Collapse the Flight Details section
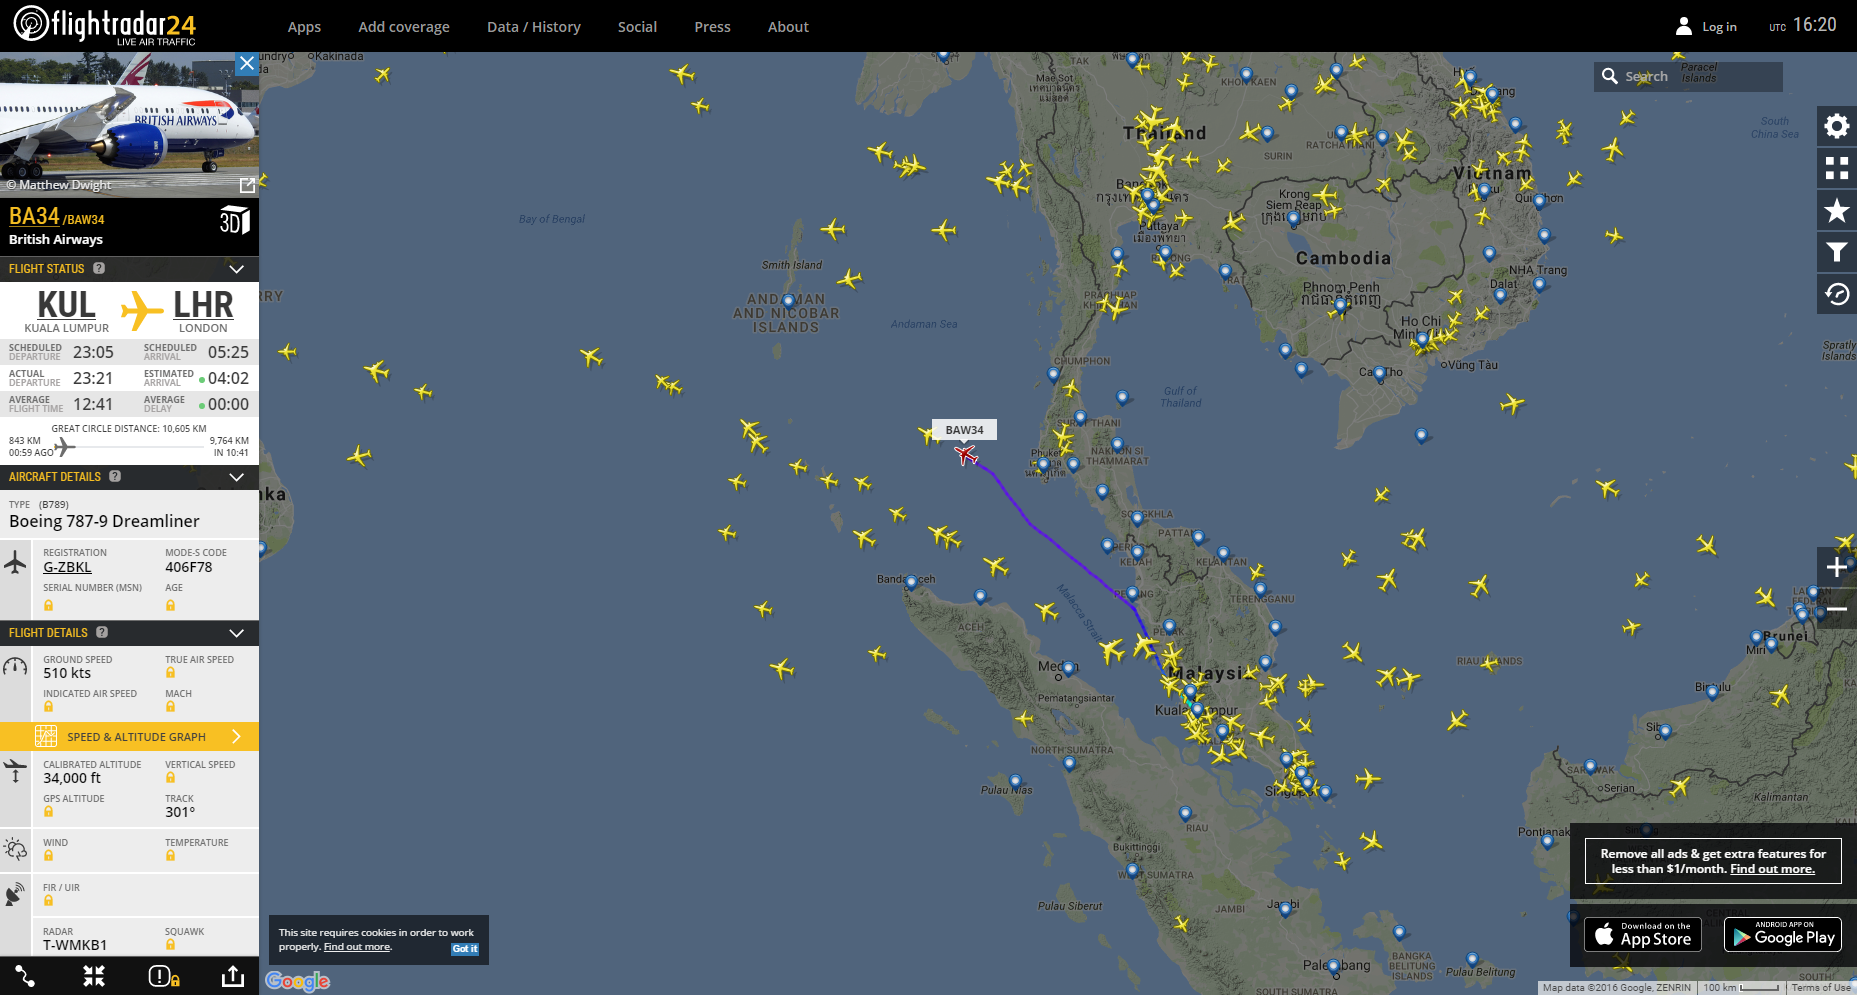This screenshot has width=1857, height=995. 236,633
